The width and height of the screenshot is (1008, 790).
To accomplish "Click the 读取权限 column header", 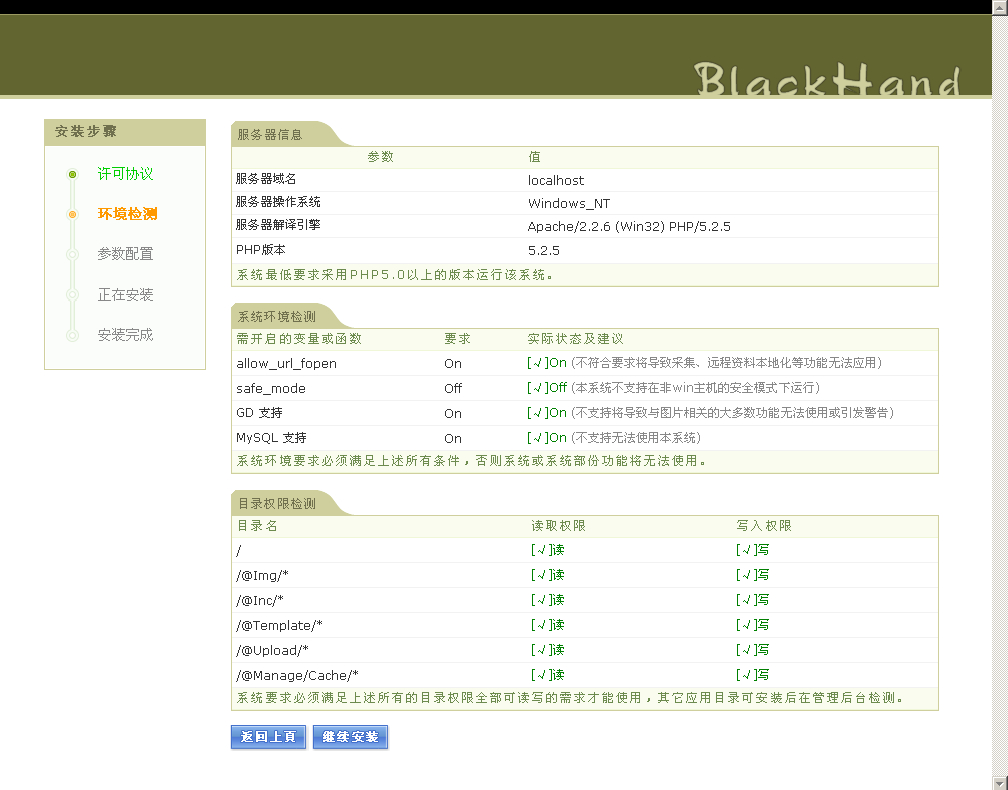I will tap(559, 526).
